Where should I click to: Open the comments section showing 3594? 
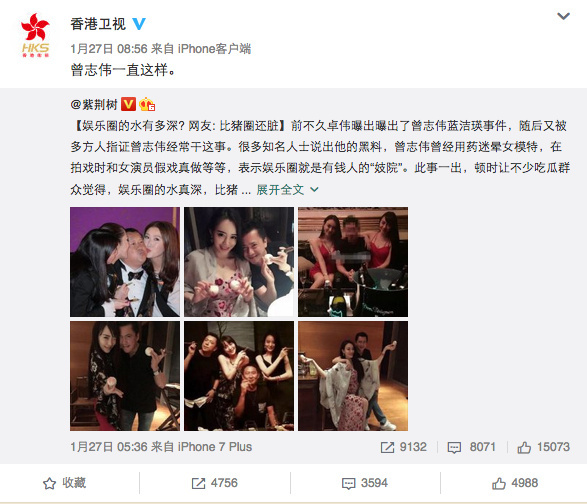click(x=365, y=483)
